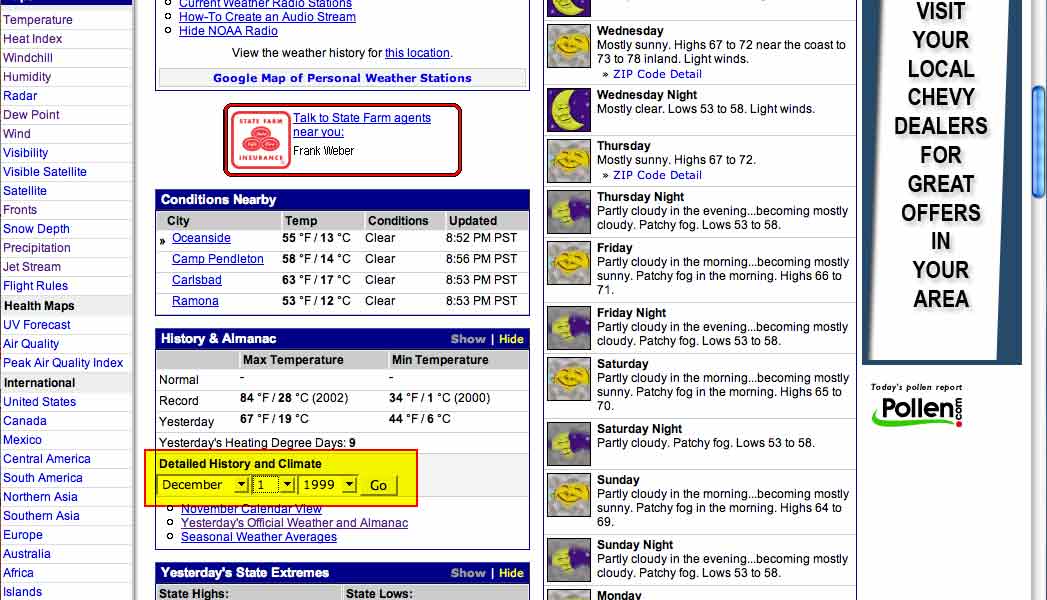The height and width of the screenshot is (600, 1047).
Task: Open the Oceanside conditions link
Action: click(x=201, y=238)
